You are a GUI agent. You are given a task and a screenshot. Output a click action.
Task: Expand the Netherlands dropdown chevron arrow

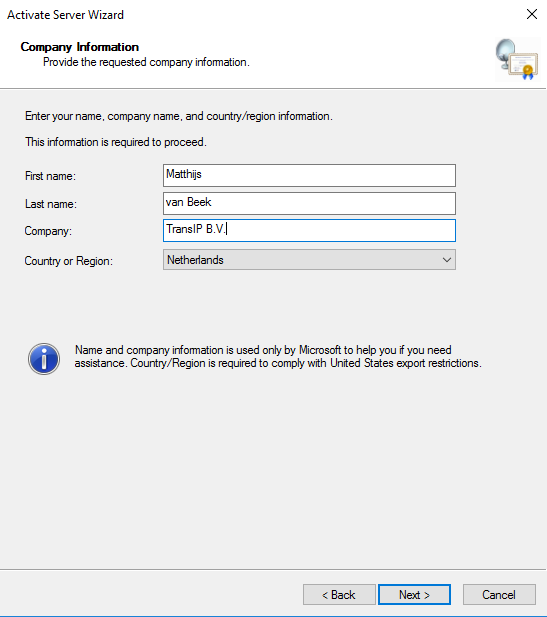446,260
